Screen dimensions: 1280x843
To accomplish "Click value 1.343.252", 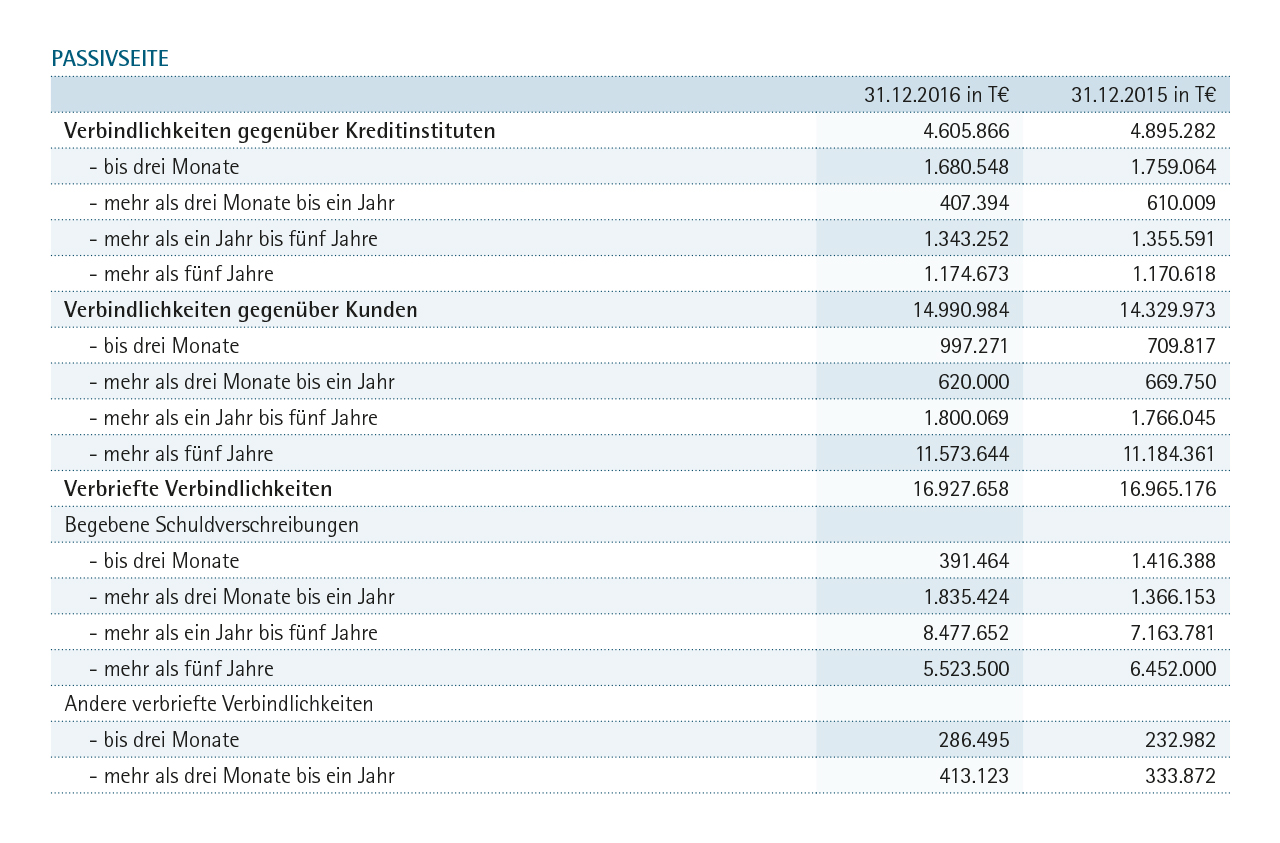I will (968, 239).
